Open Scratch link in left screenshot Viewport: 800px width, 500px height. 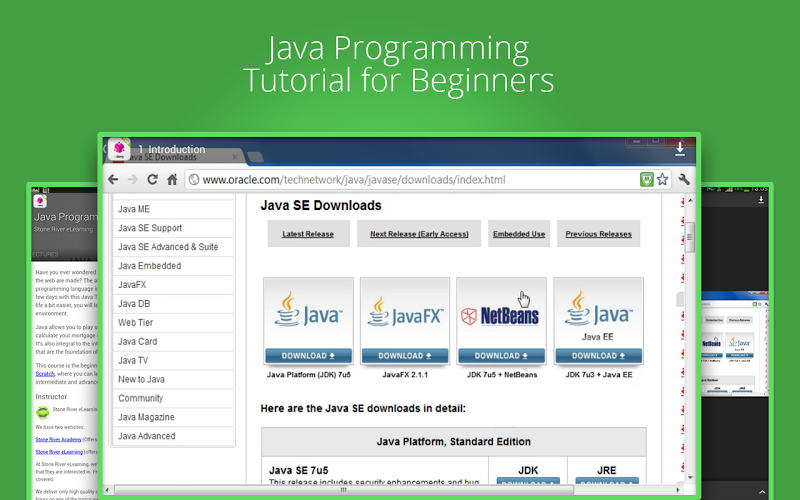[x=45, y=374]
